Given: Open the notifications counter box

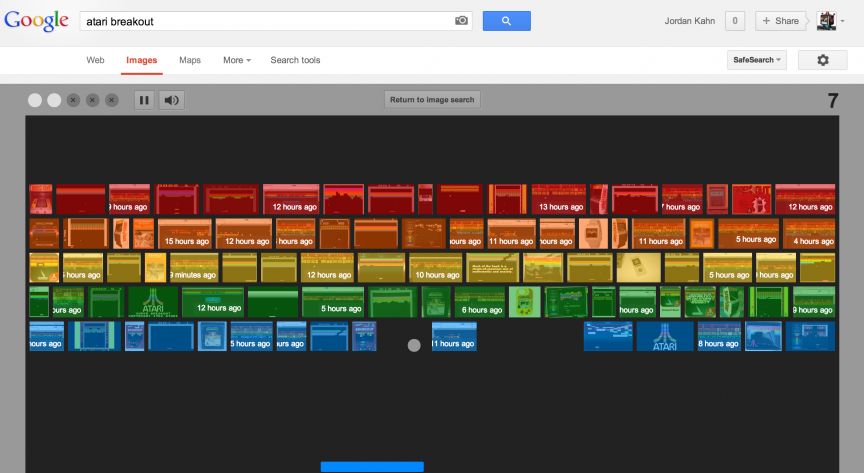Looking at the screenshot, I should (x=735, y=21).
